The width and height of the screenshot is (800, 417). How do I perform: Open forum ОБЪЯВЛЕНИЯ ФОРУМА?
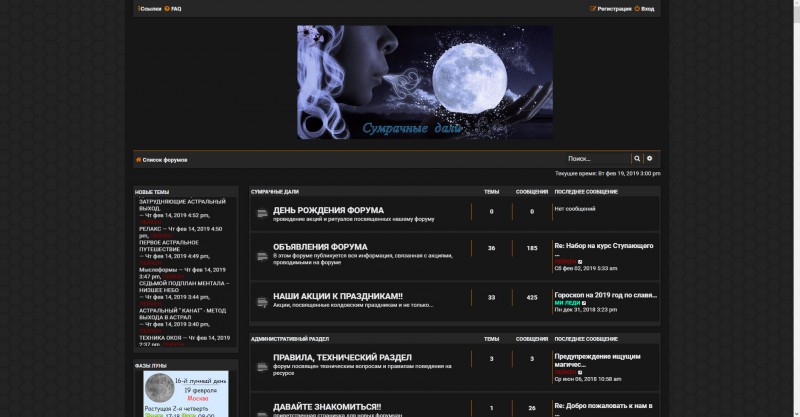click(320, 247)
